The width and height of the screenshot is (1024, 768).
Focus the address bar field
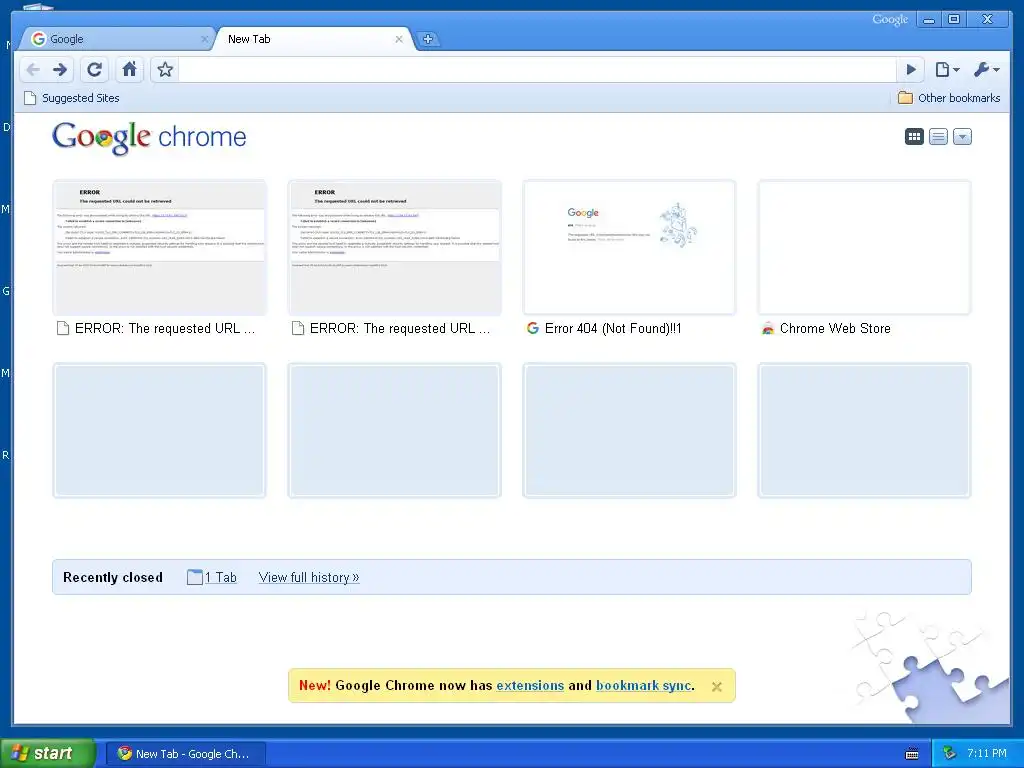point(537,69)
